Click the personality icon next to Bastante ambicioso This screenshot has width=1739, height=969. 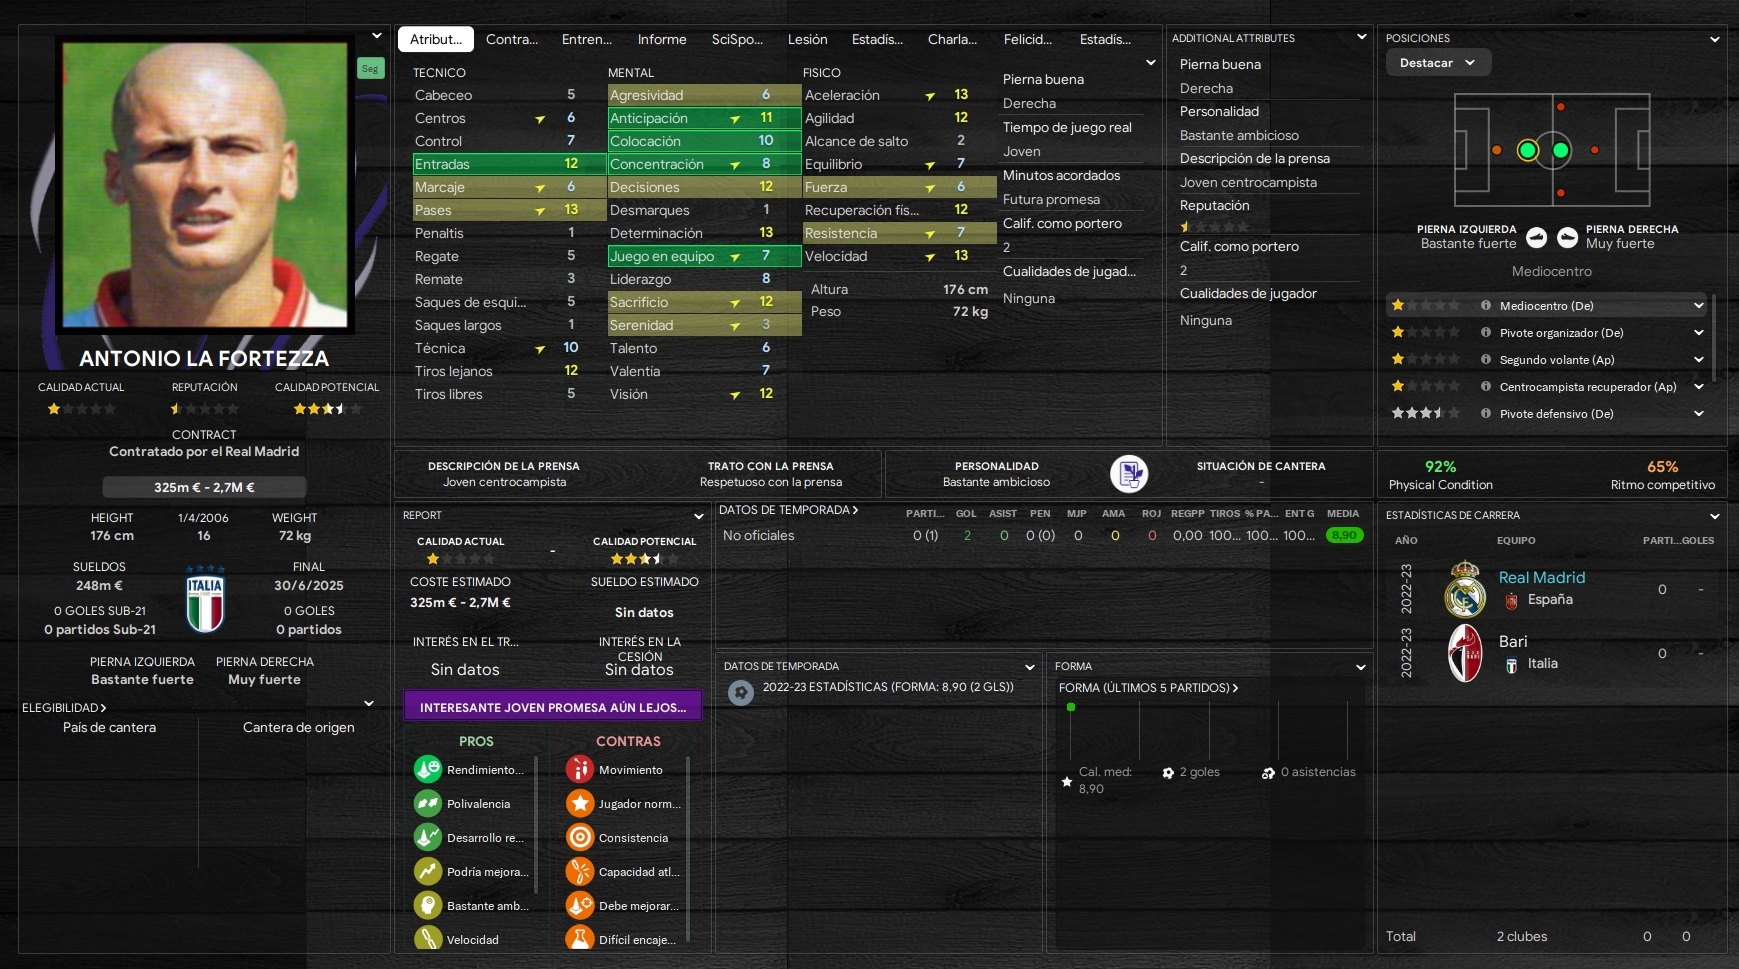coord(1129,474)
